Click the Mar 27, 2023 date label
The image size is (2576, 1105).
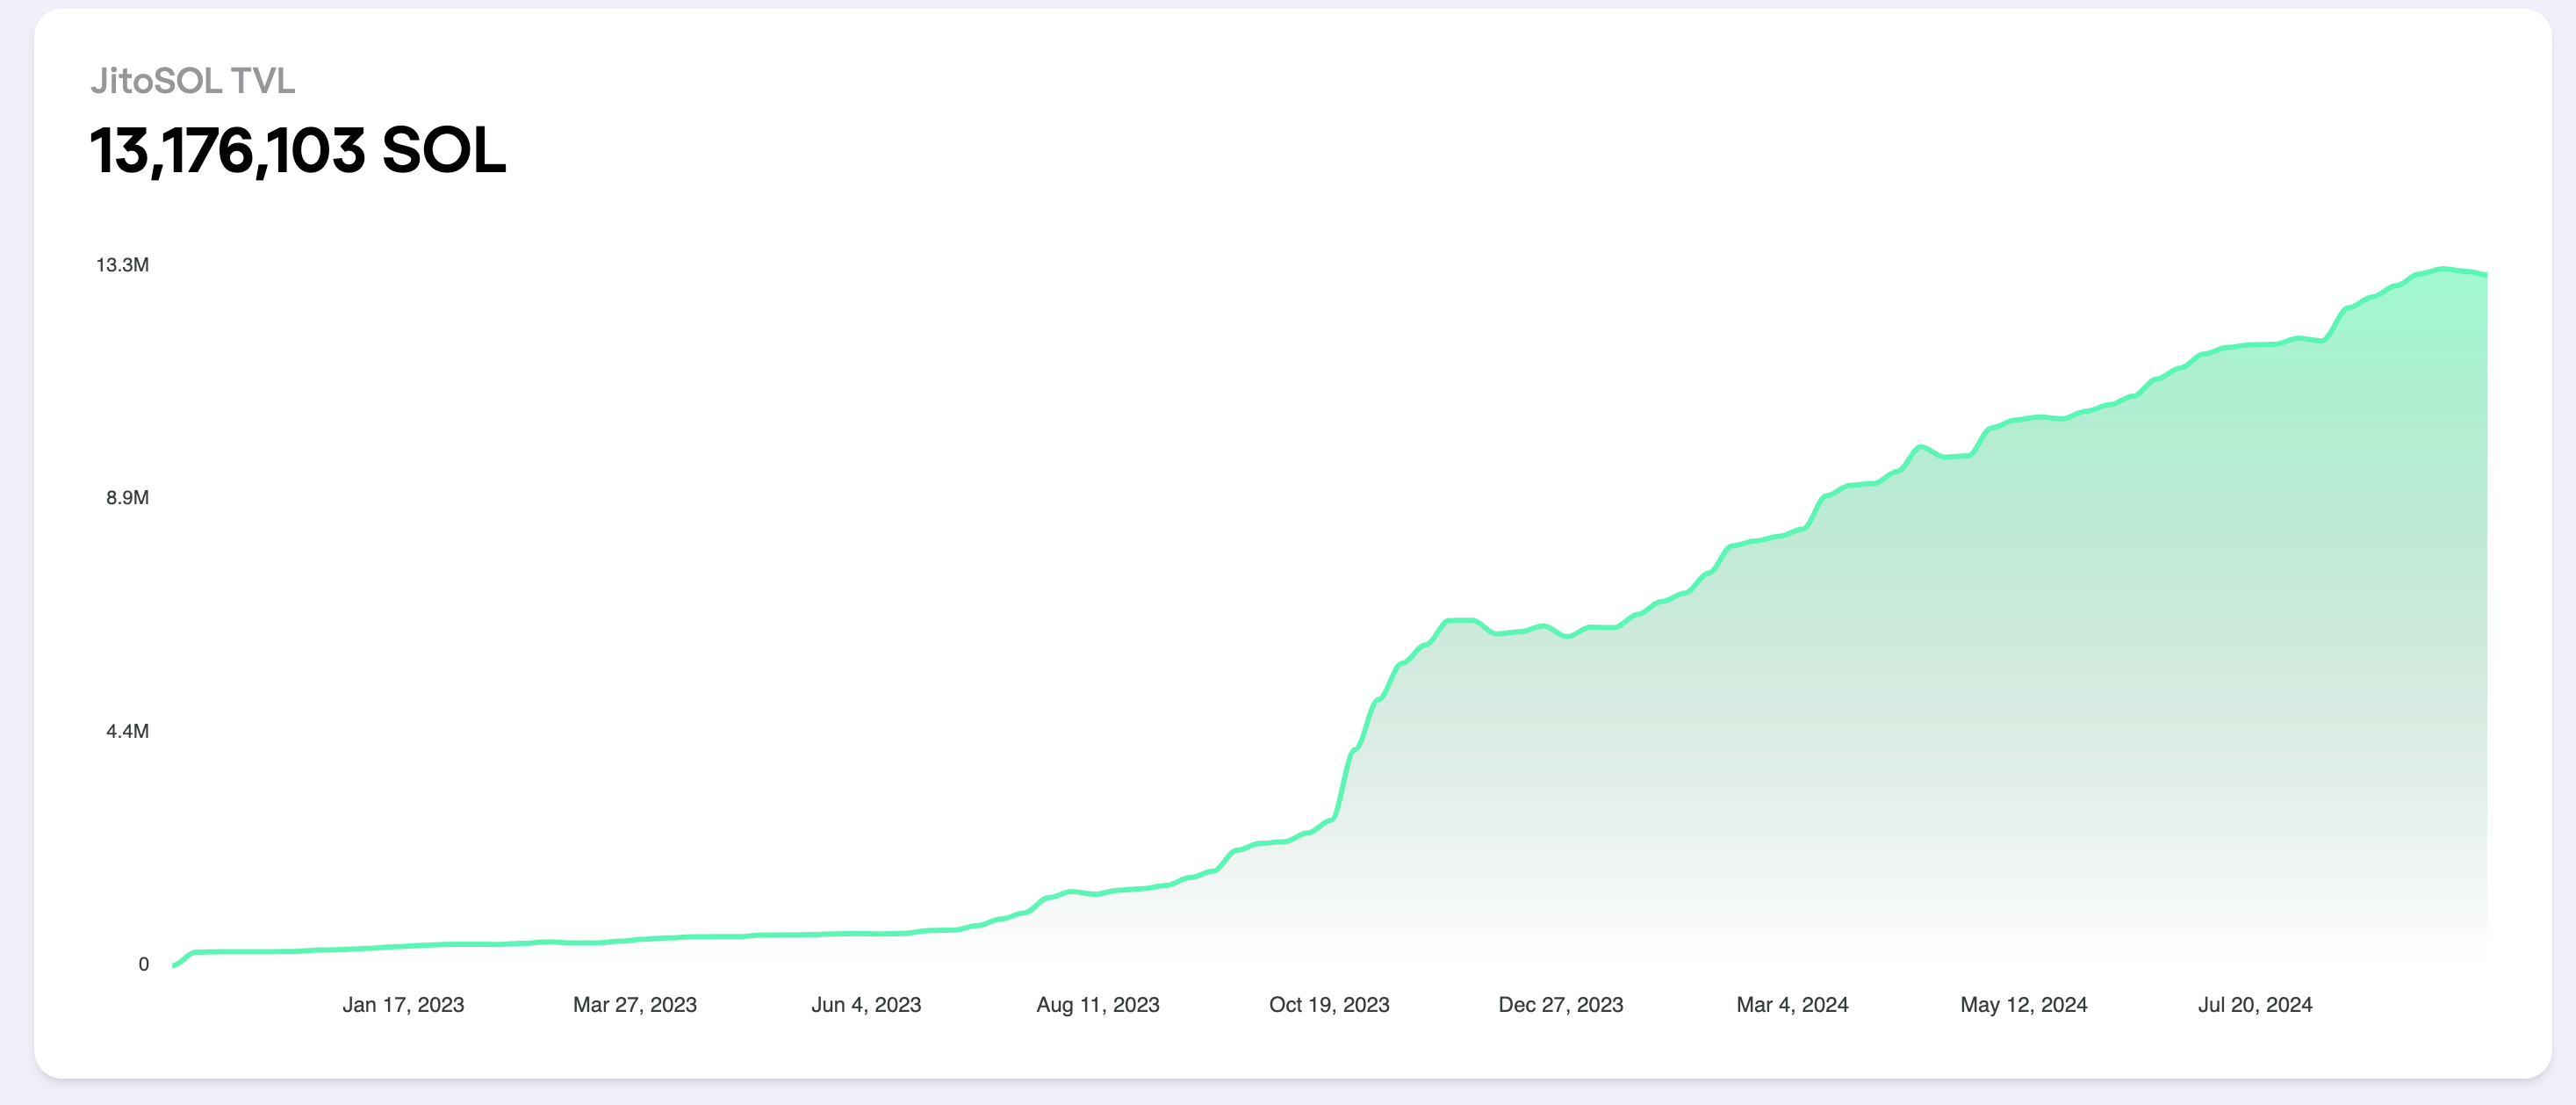pyautogui.click(x=634, y=1004)
